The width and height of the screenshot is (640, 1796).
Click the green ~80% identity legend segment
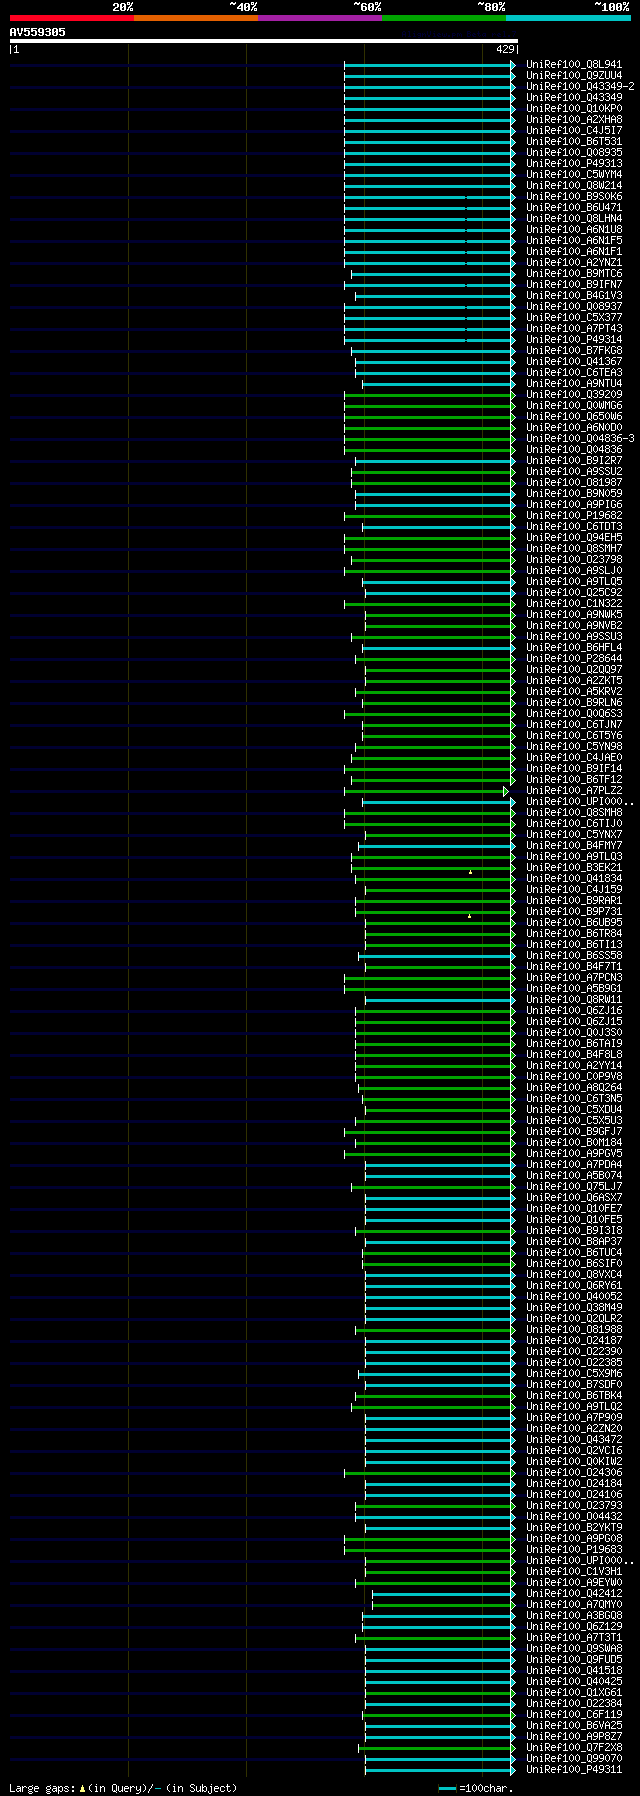click(x=443, y=18)
